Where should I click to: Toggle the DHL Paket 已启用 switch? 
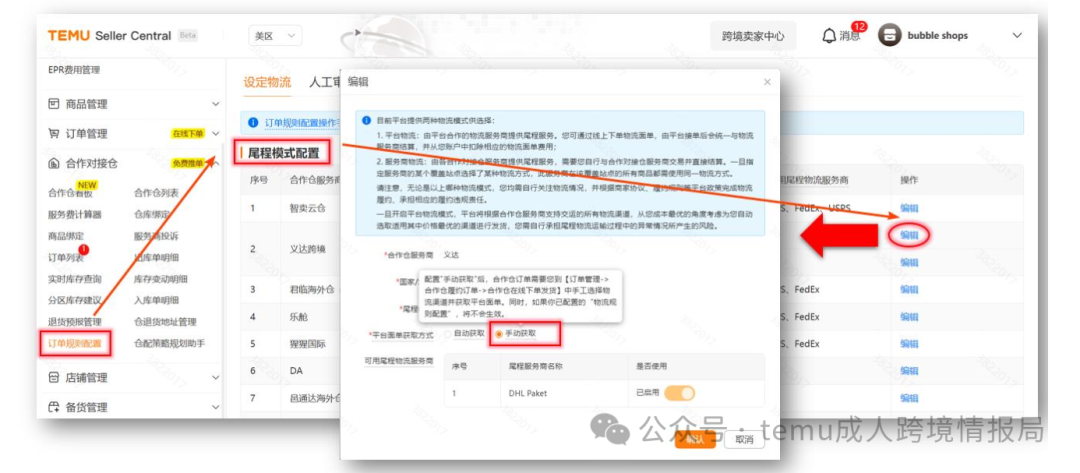(x=679, y=393)
